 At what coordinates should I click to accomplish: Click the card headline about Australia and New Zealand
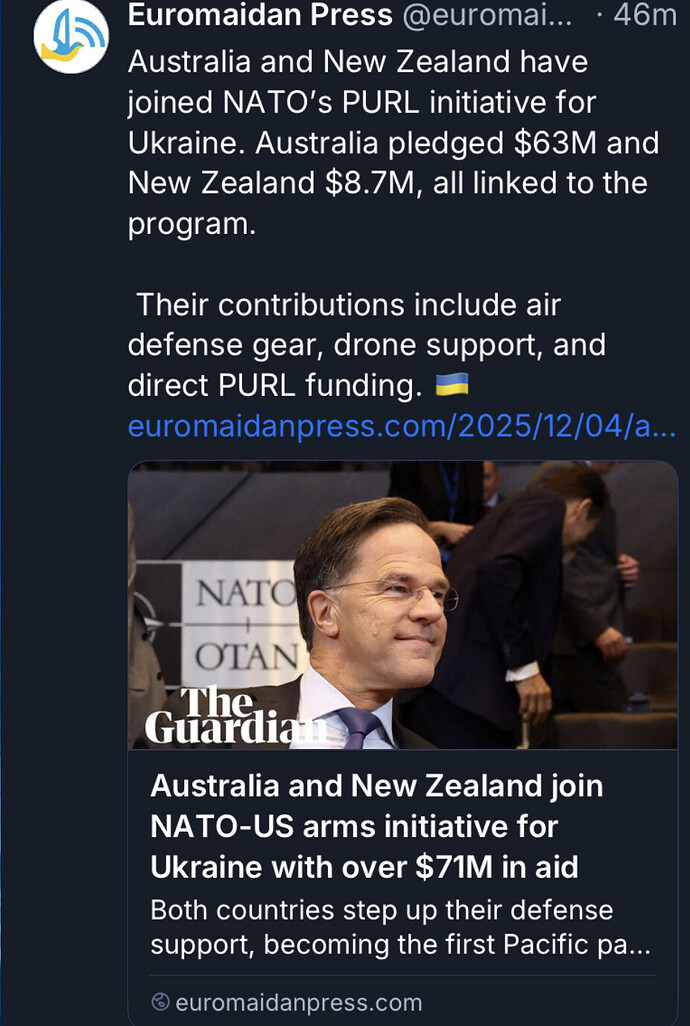[375, 826]
